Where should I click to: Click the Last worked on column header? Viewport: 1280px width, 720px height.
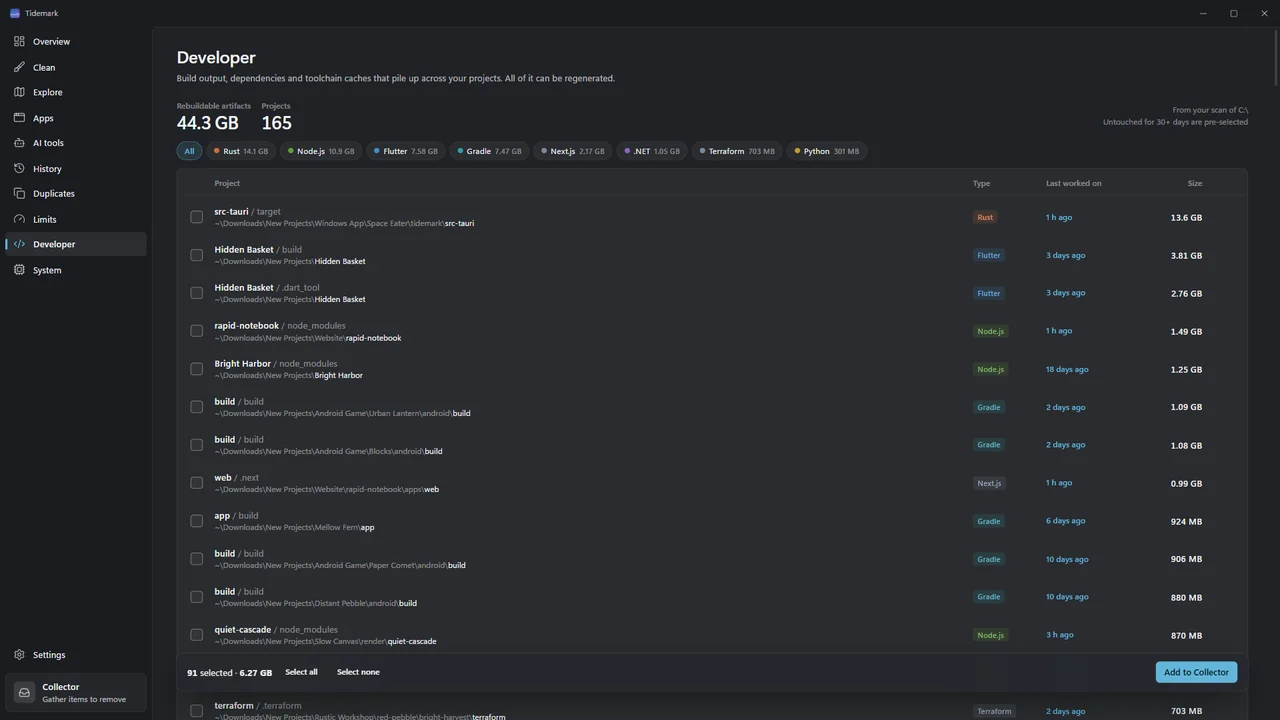[1074, 183]
